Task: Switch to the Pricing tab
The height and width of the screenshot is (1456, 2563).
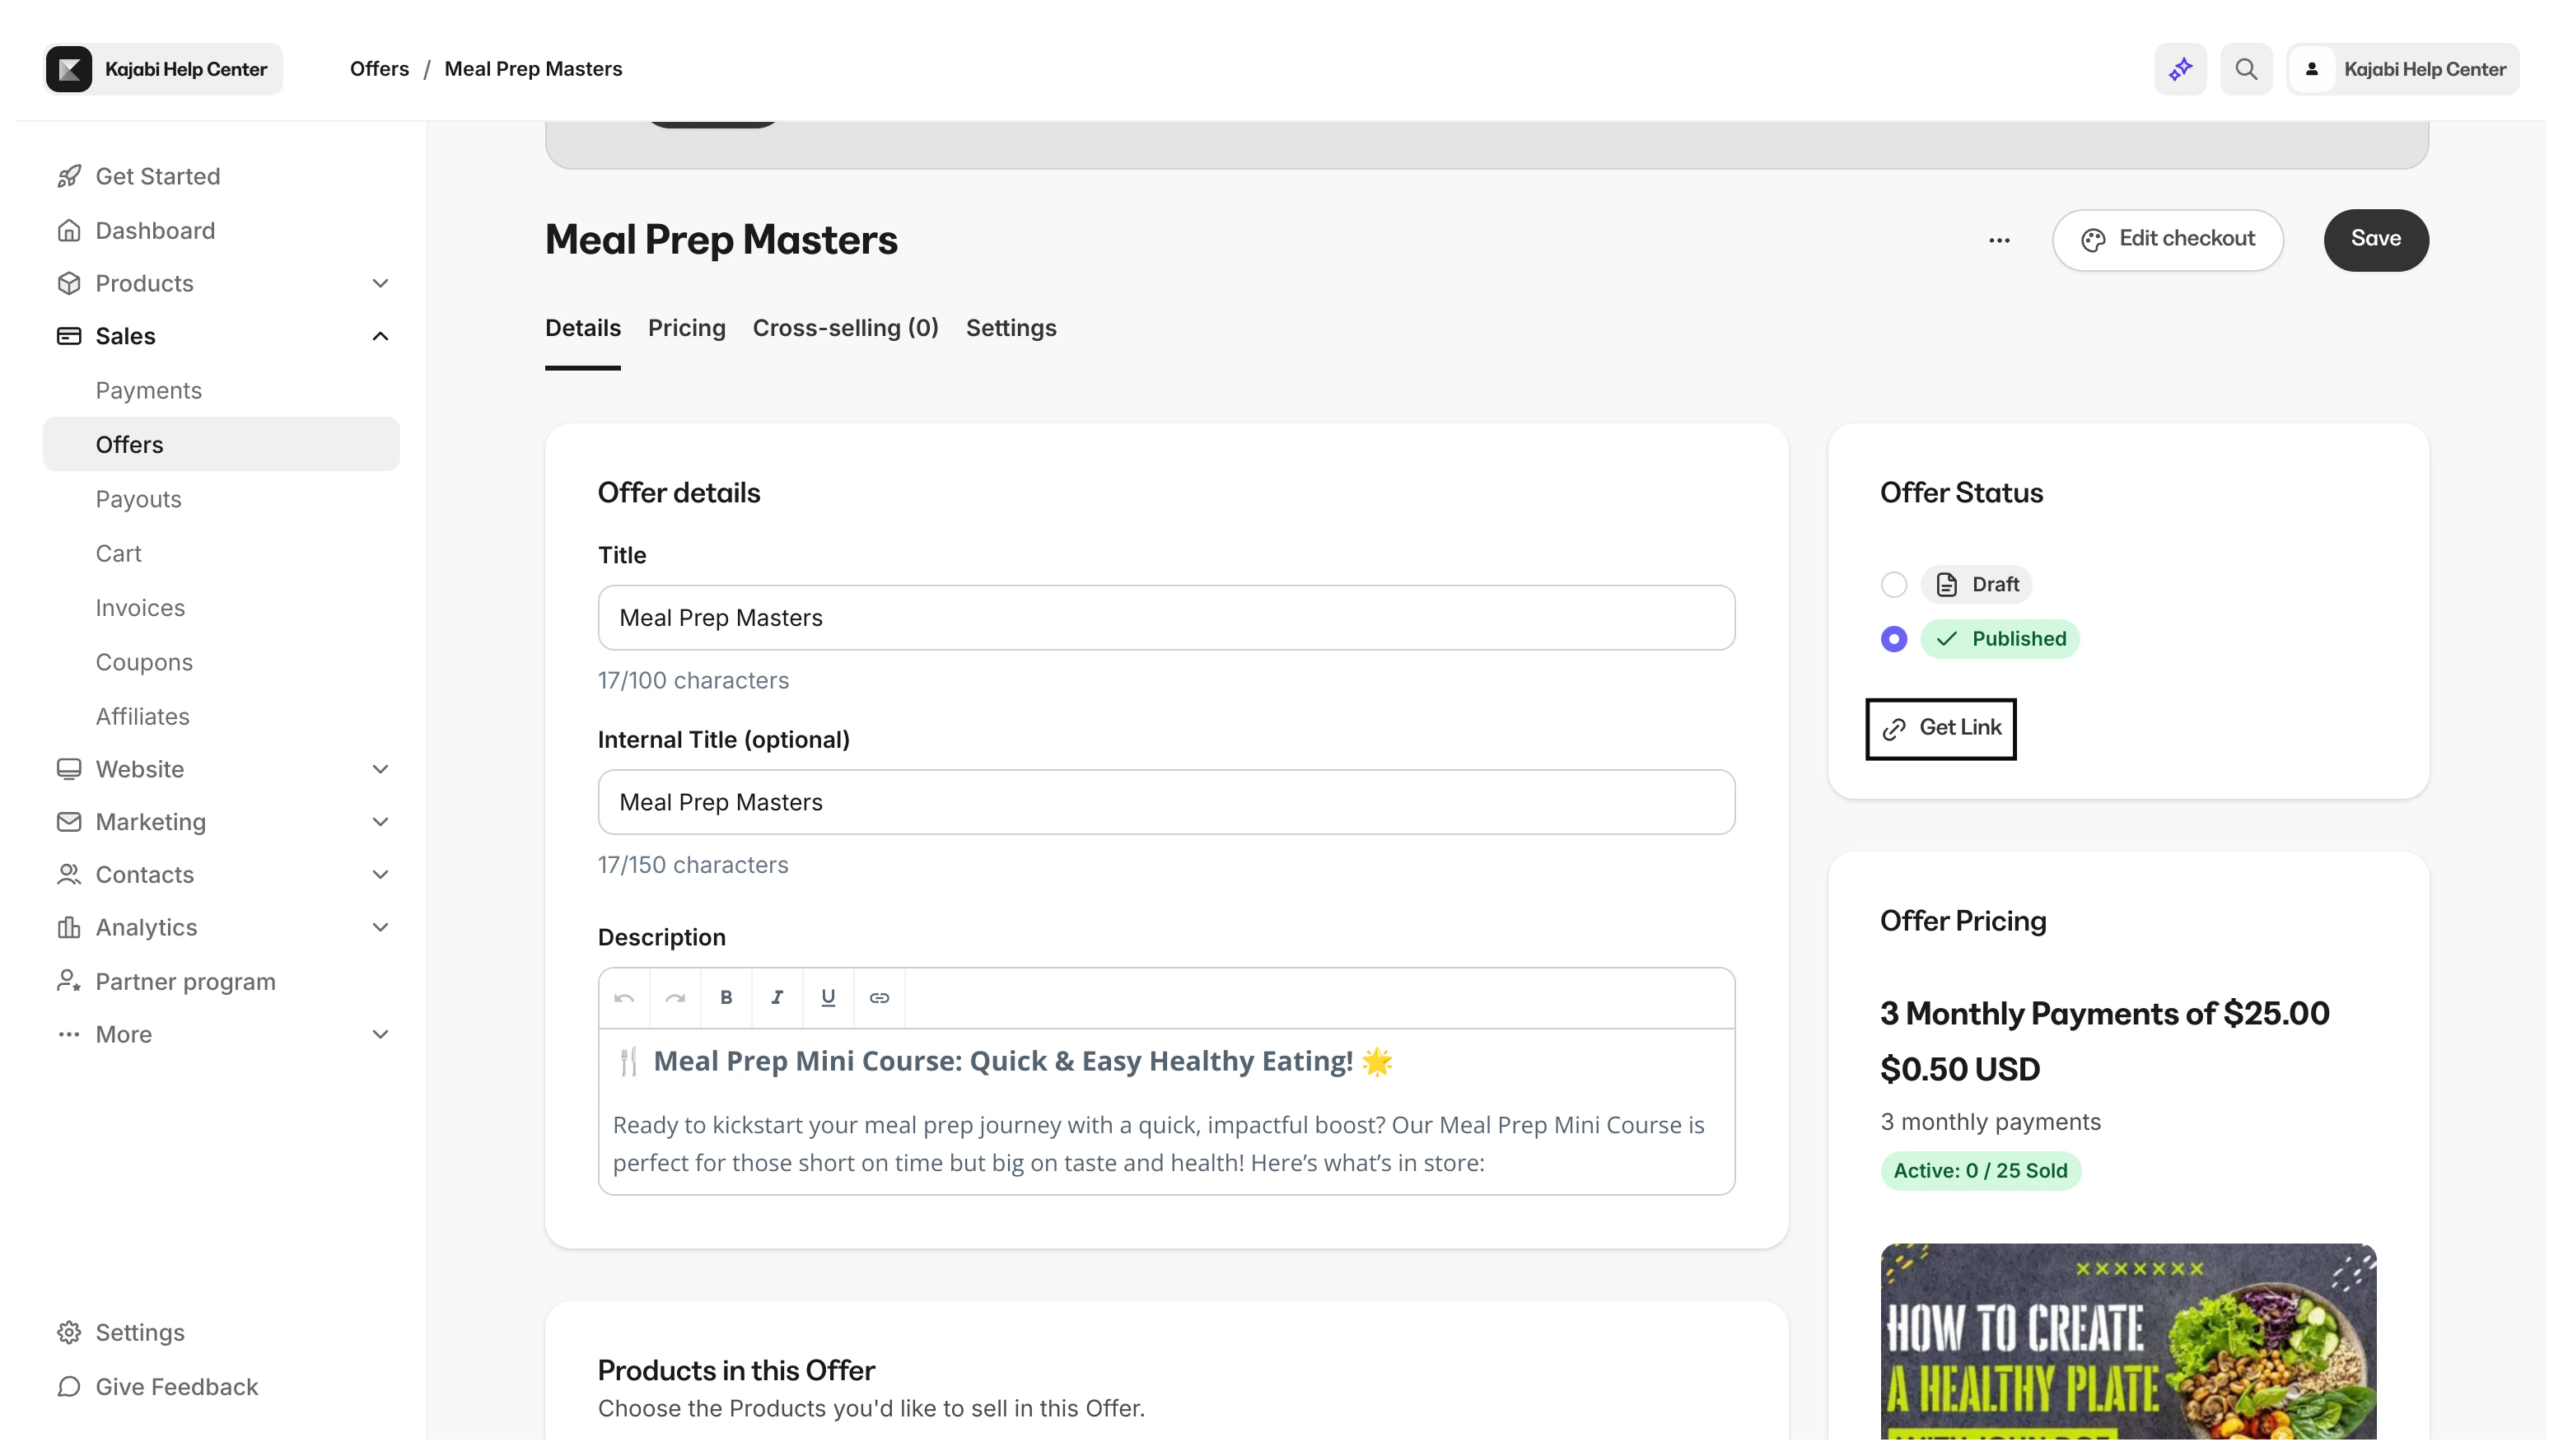Action: [x=686, y=328]
